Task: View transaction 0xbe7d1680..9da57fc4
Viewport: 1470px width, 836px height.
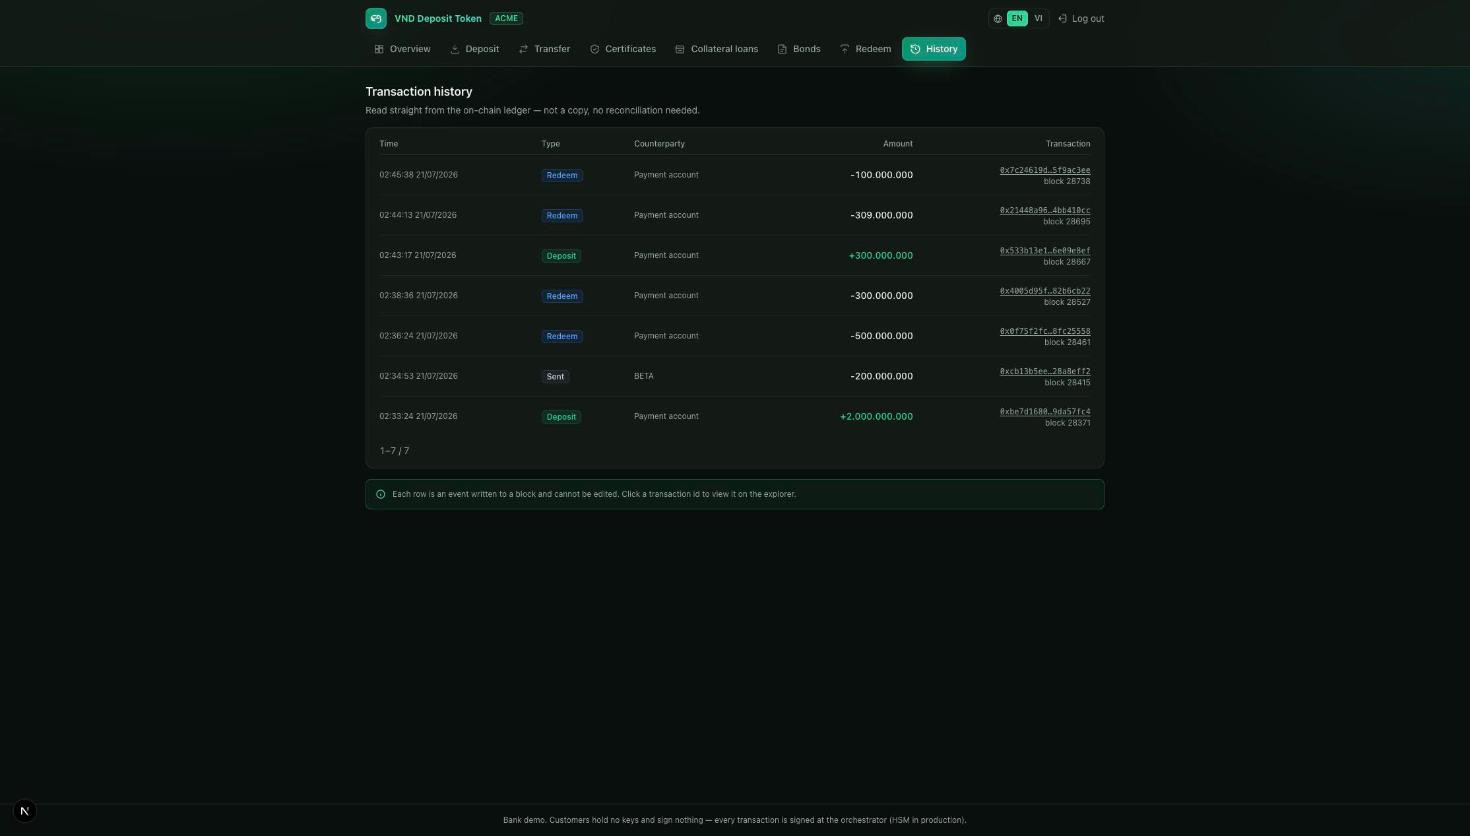Action: tap(1045, 411)
